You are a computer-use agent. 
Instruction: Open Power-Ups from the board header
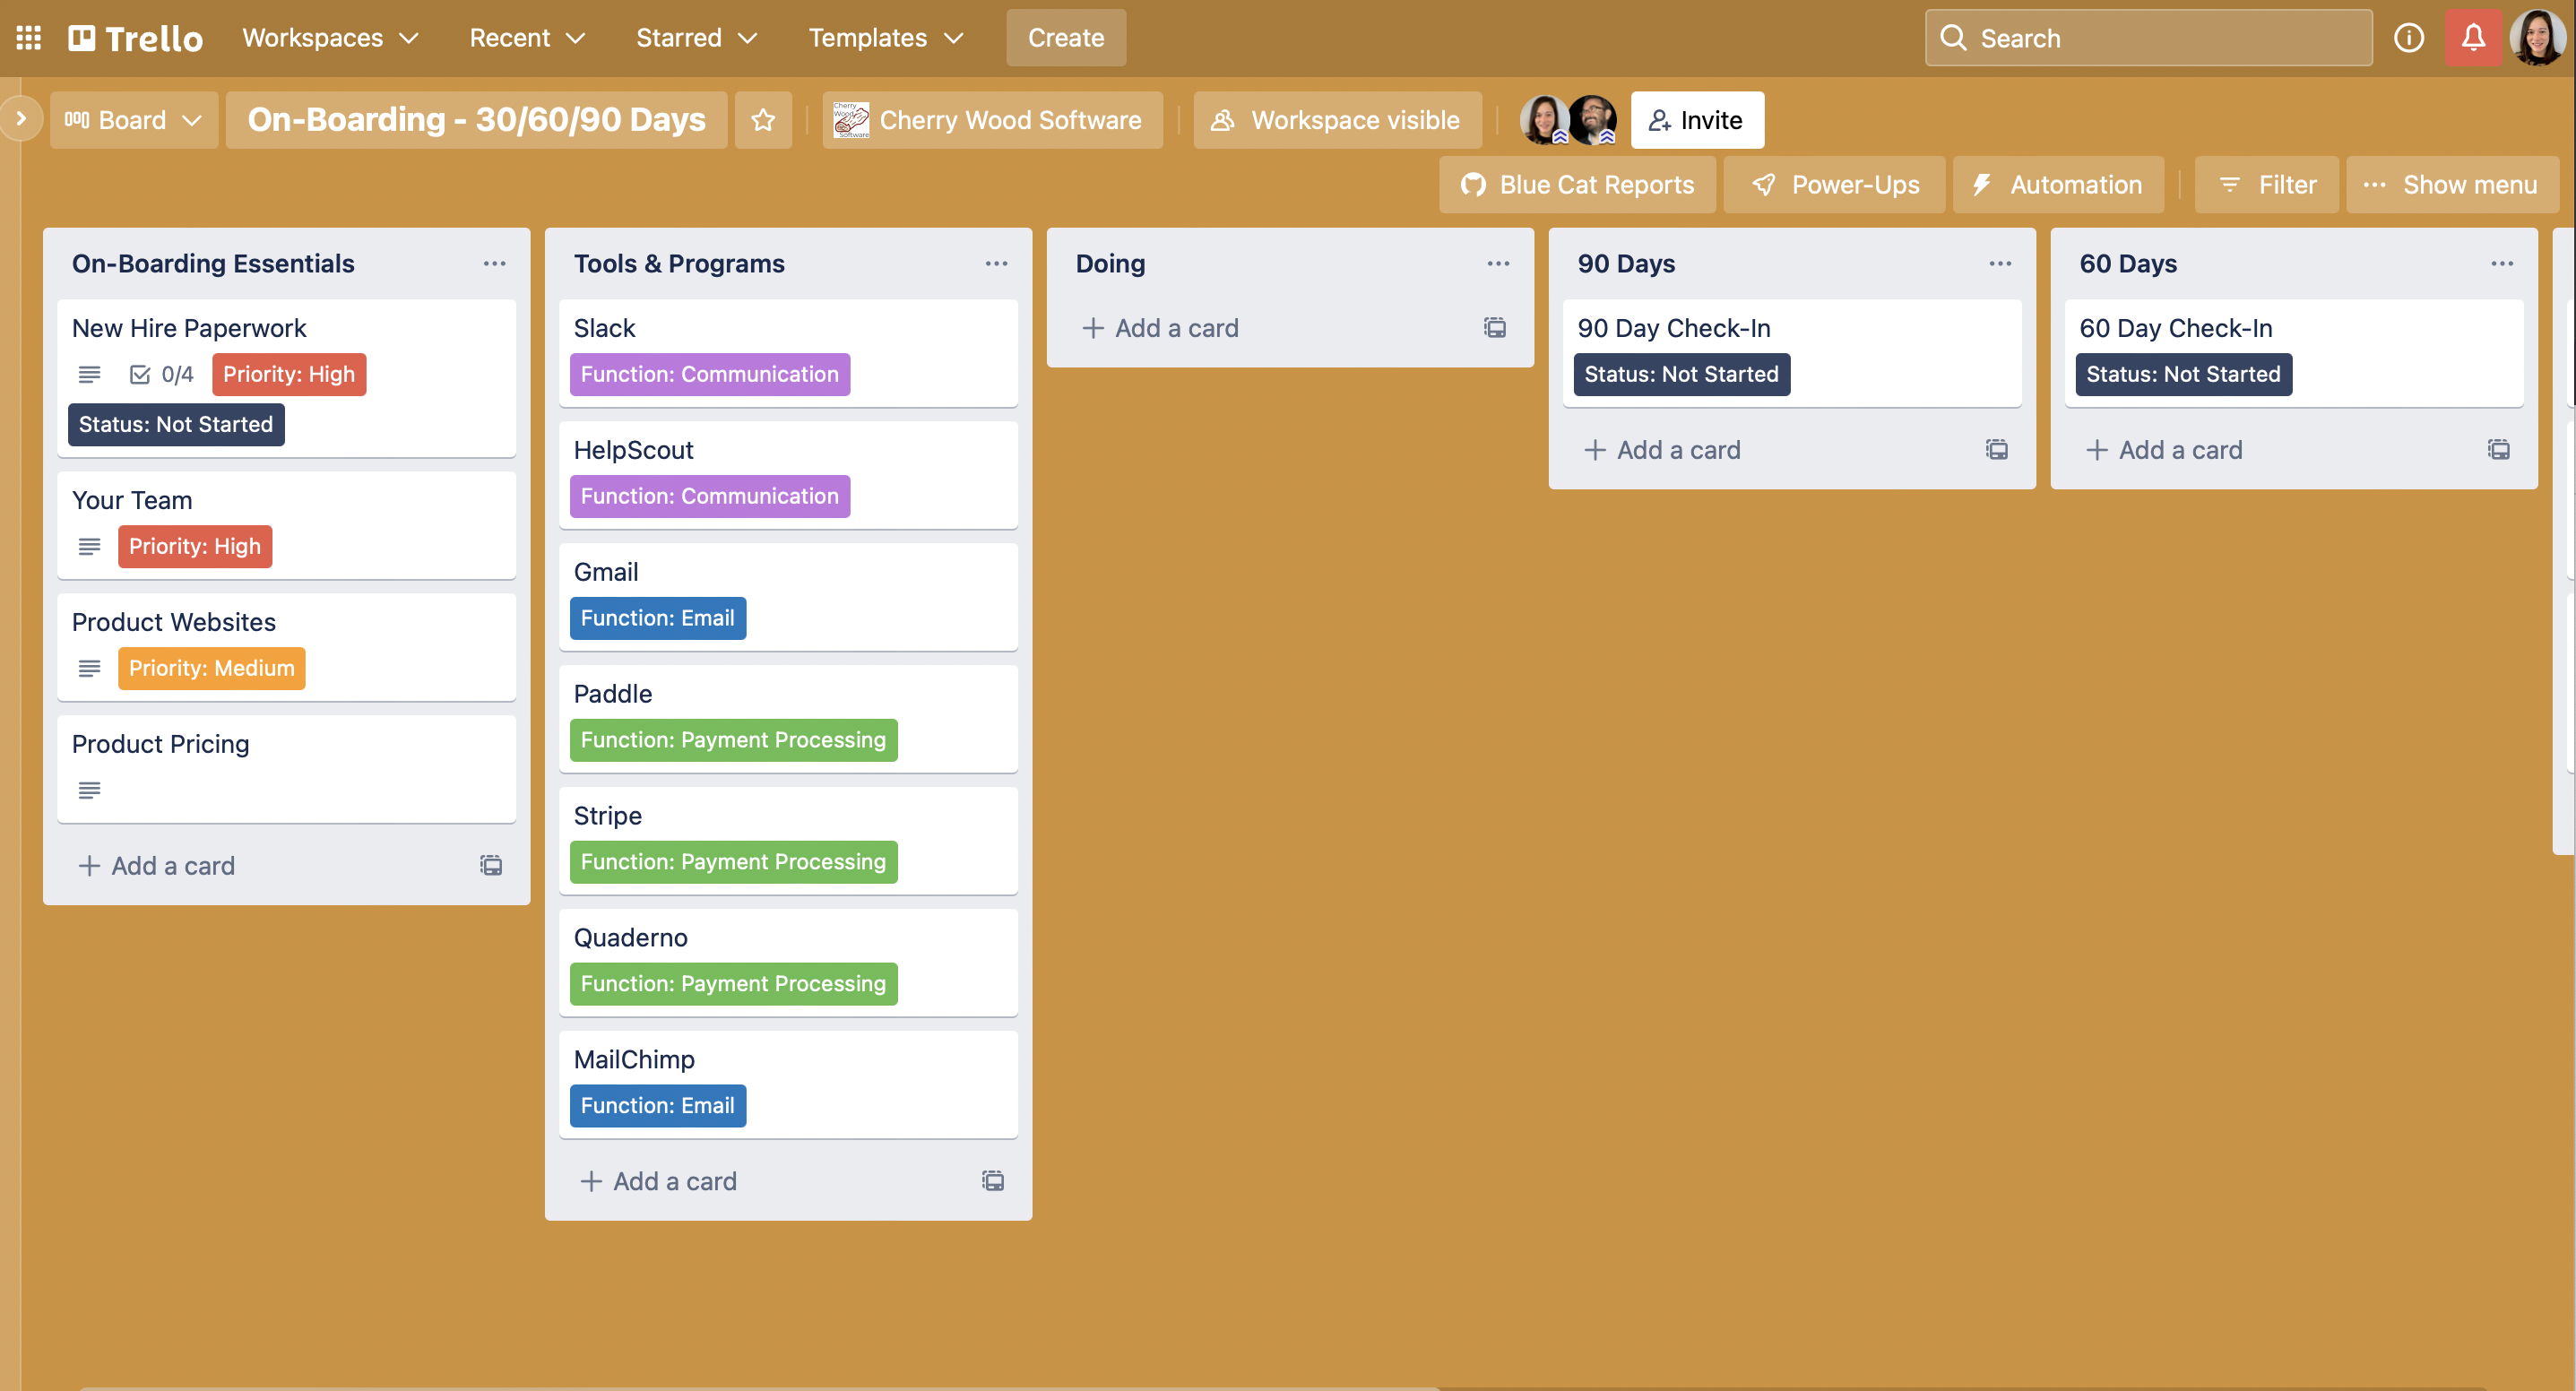[x=1834, y=184]
